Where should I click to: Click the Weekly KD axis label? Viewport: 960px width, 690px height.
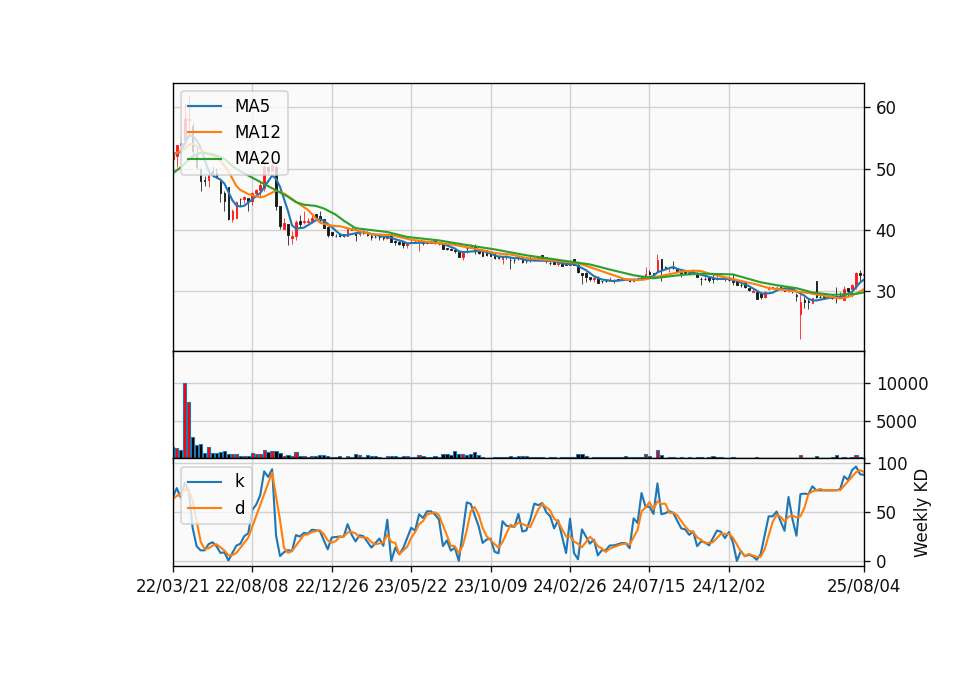[921, 513]
